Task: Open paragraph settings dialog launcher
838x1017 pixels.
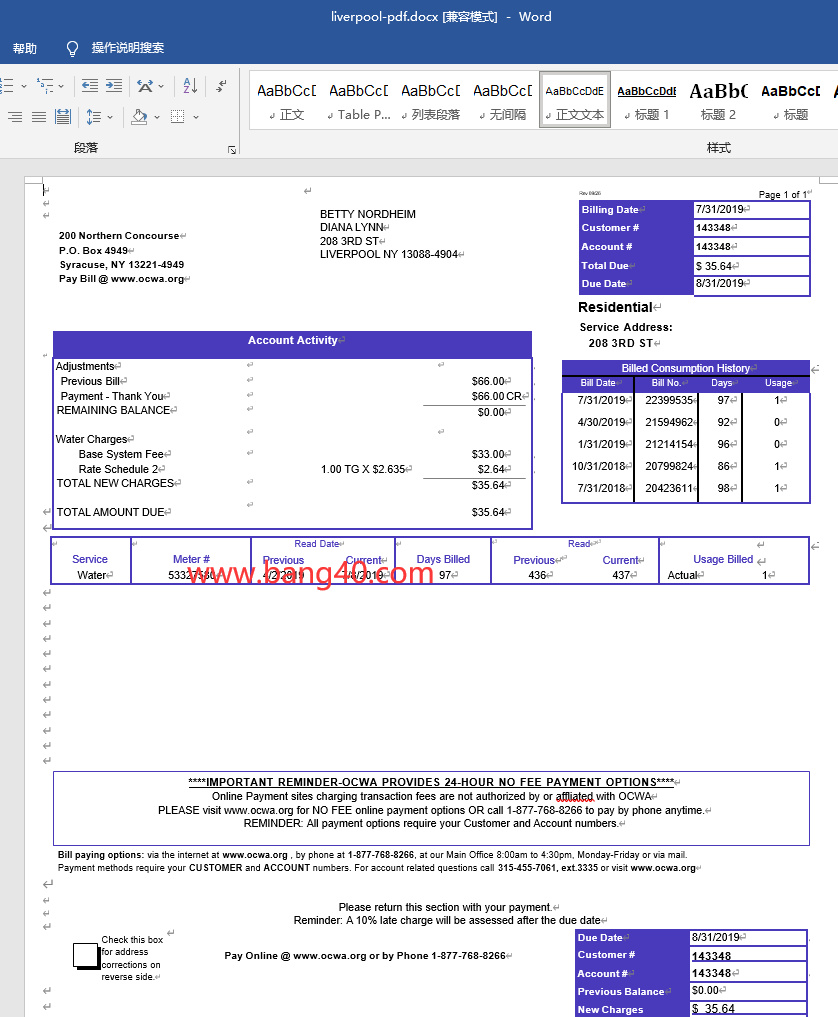Action: (232, 150)
